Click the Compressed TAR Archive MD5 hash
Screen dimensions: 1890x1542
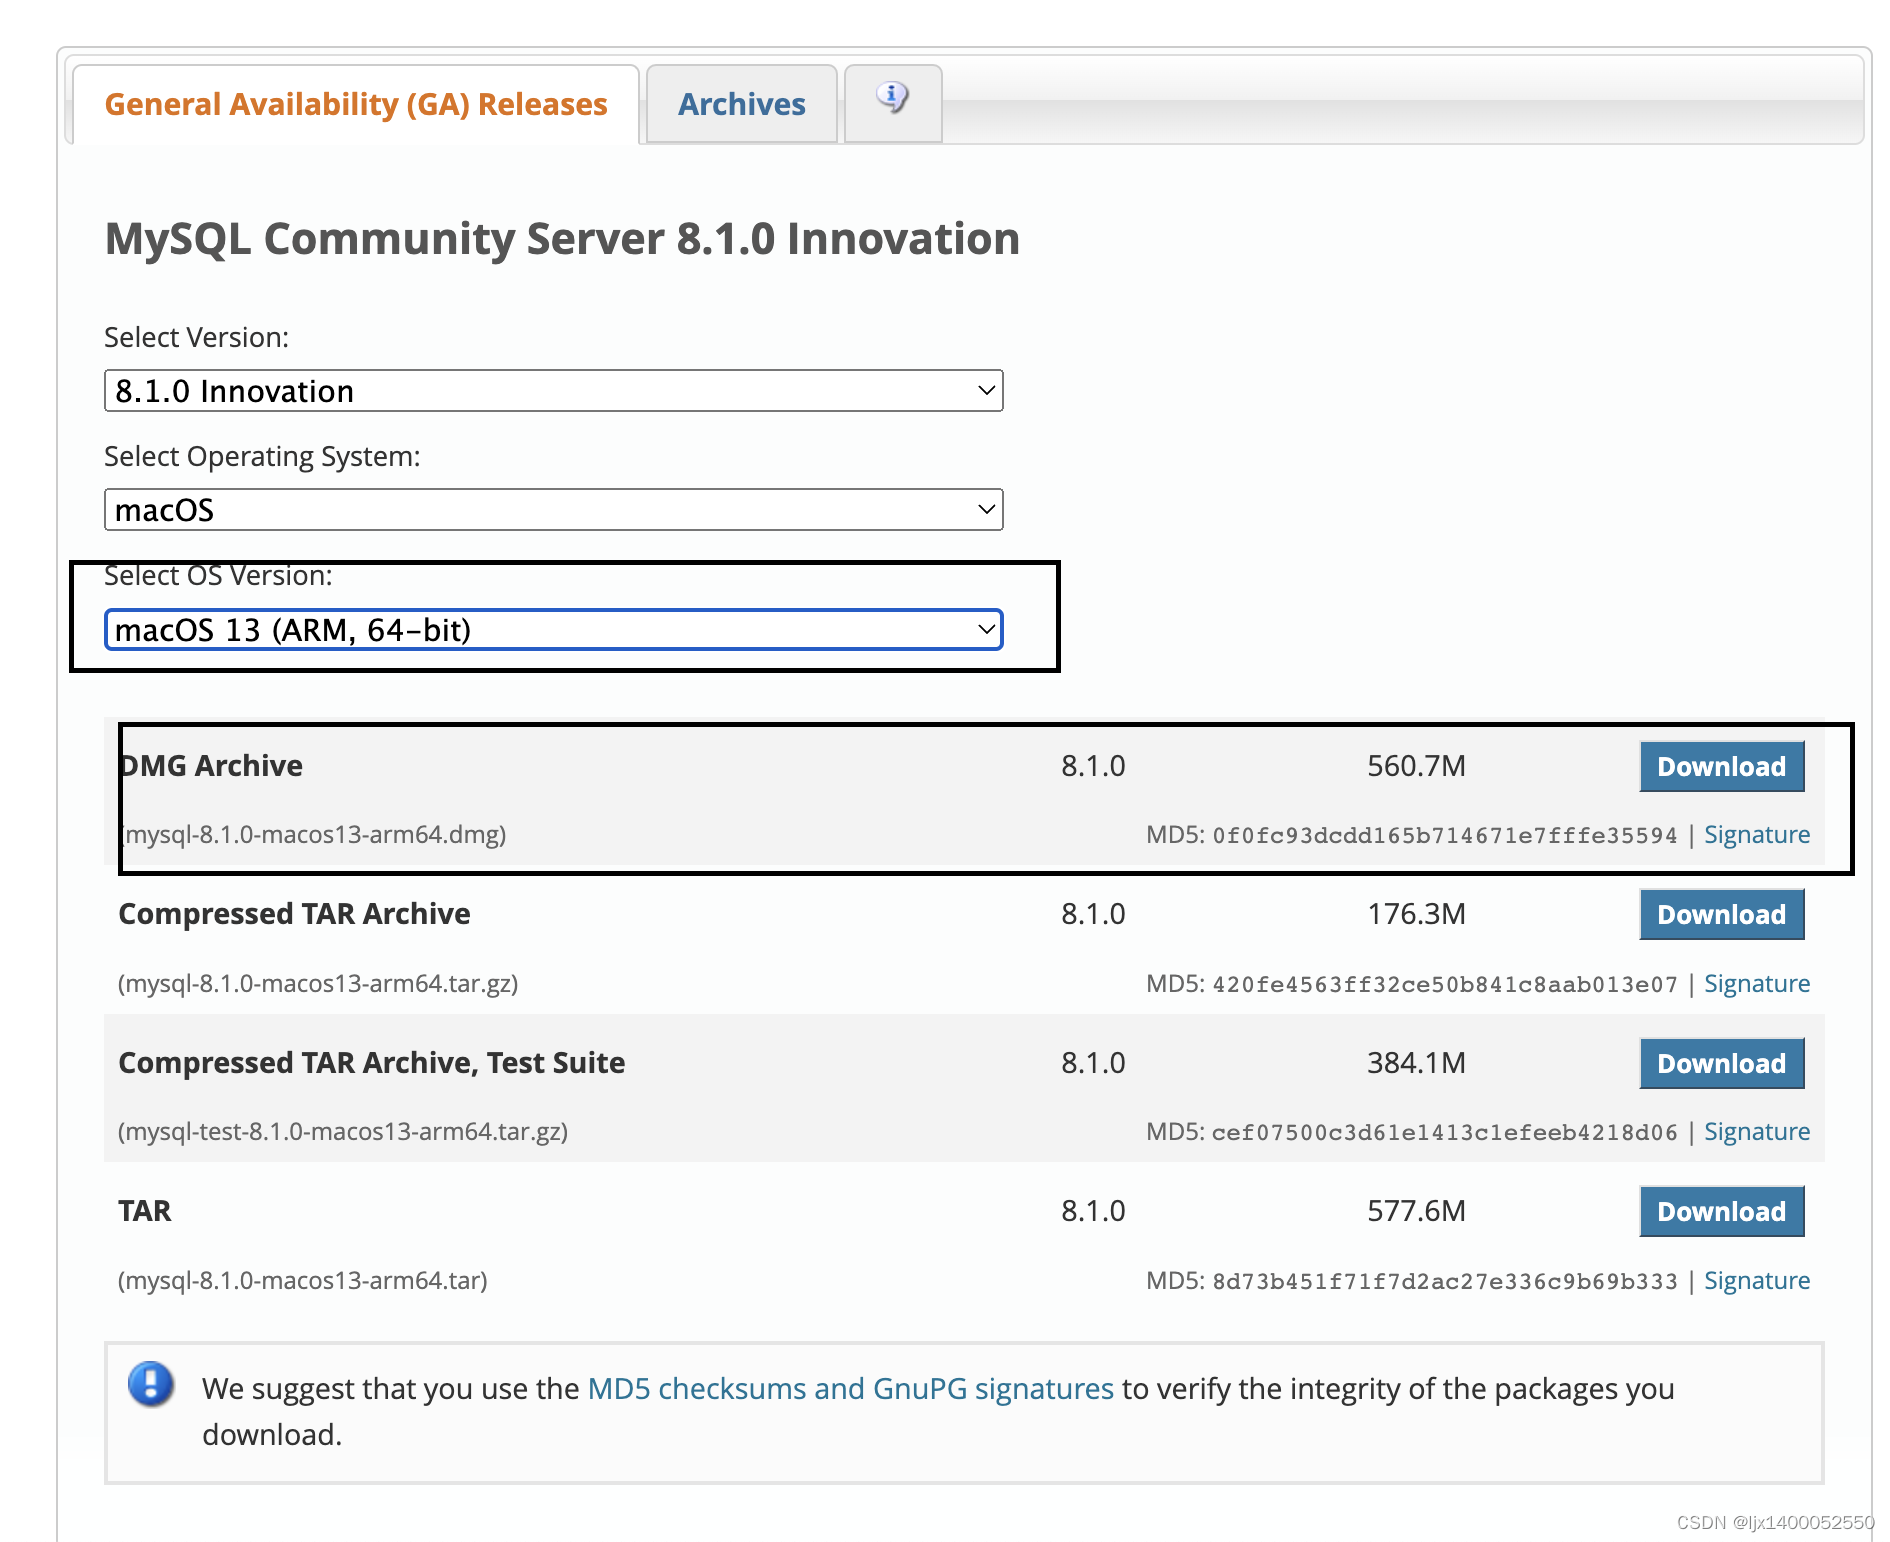(x=1445, y=985)
